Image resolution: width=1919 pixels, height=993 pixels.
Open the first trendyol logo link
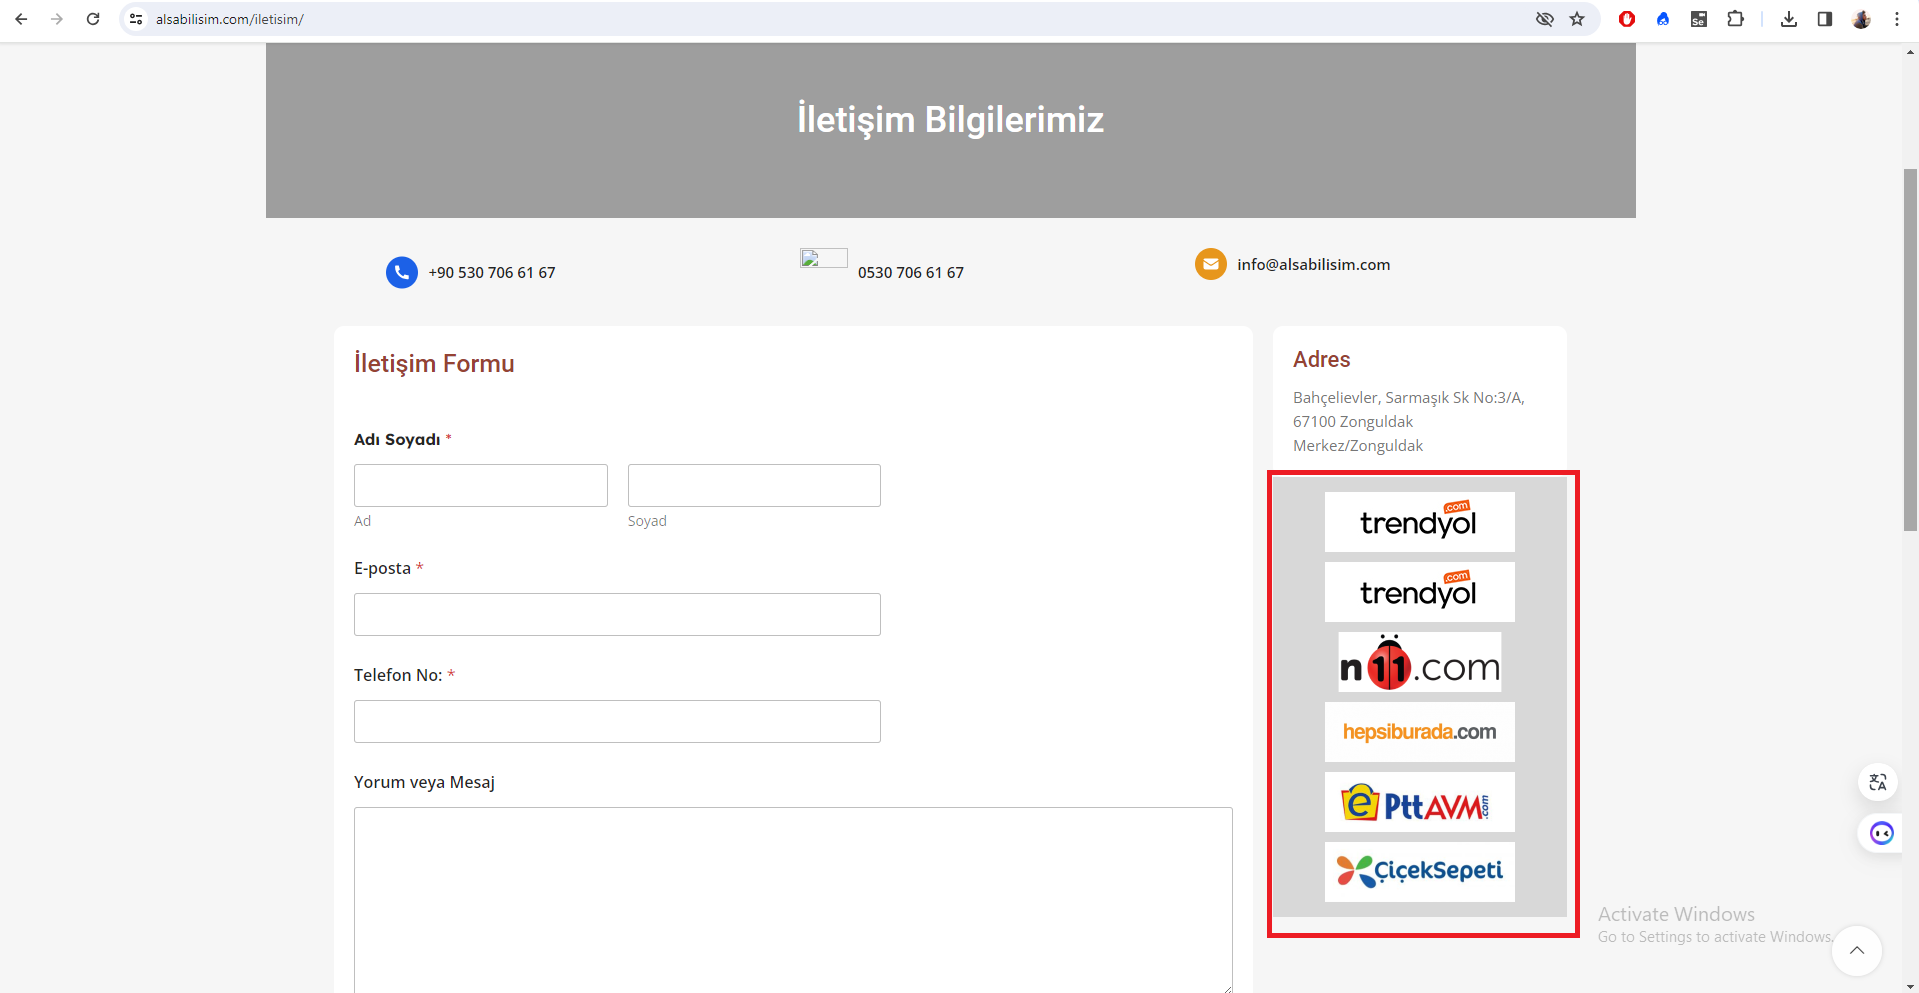click(1420, 522)
